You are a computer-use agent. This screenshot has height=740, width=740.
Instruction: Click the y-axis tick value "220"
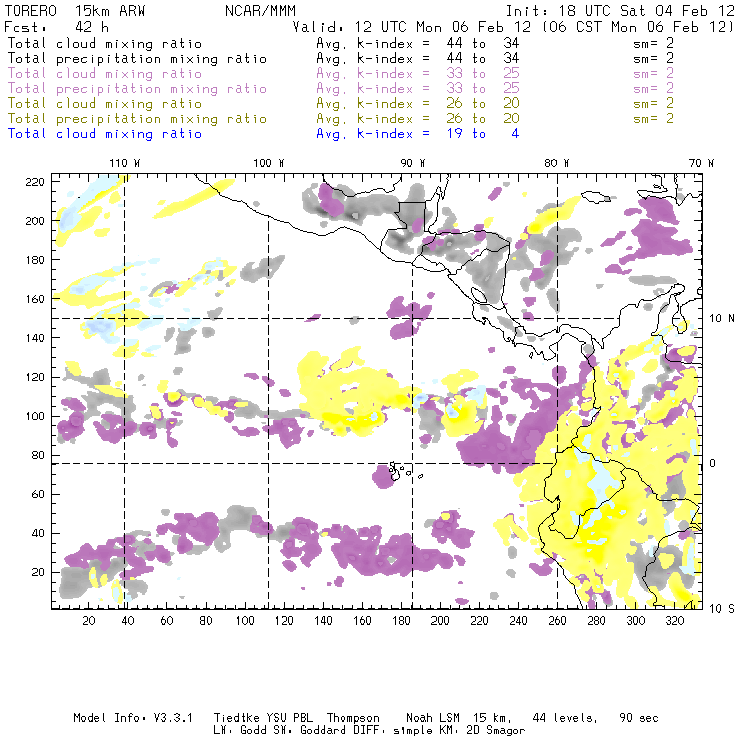coord(35,182)
